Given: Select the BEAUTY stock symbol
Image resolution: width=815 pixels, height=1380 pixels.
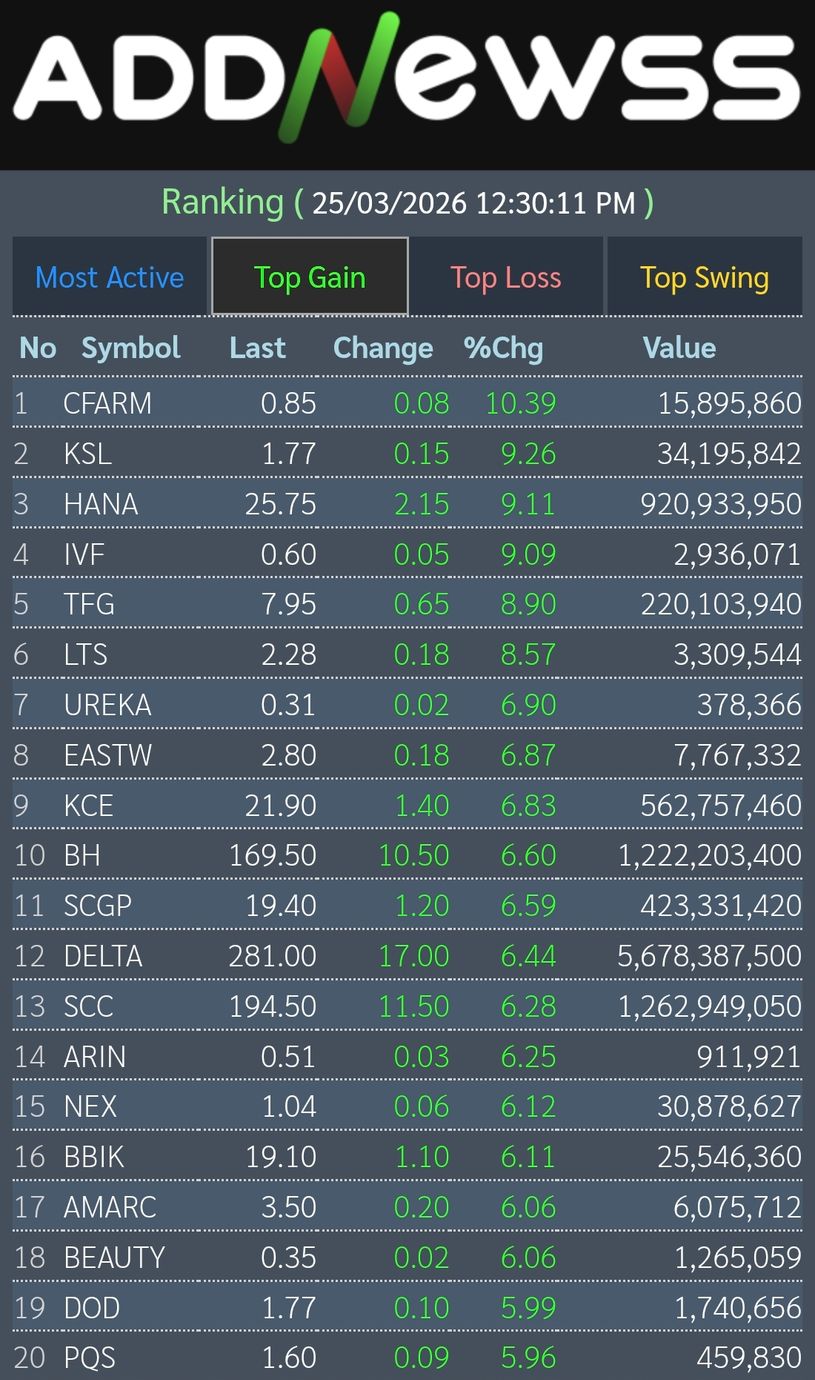Looking at the screenshot, I should click(x=114, y=1257).
